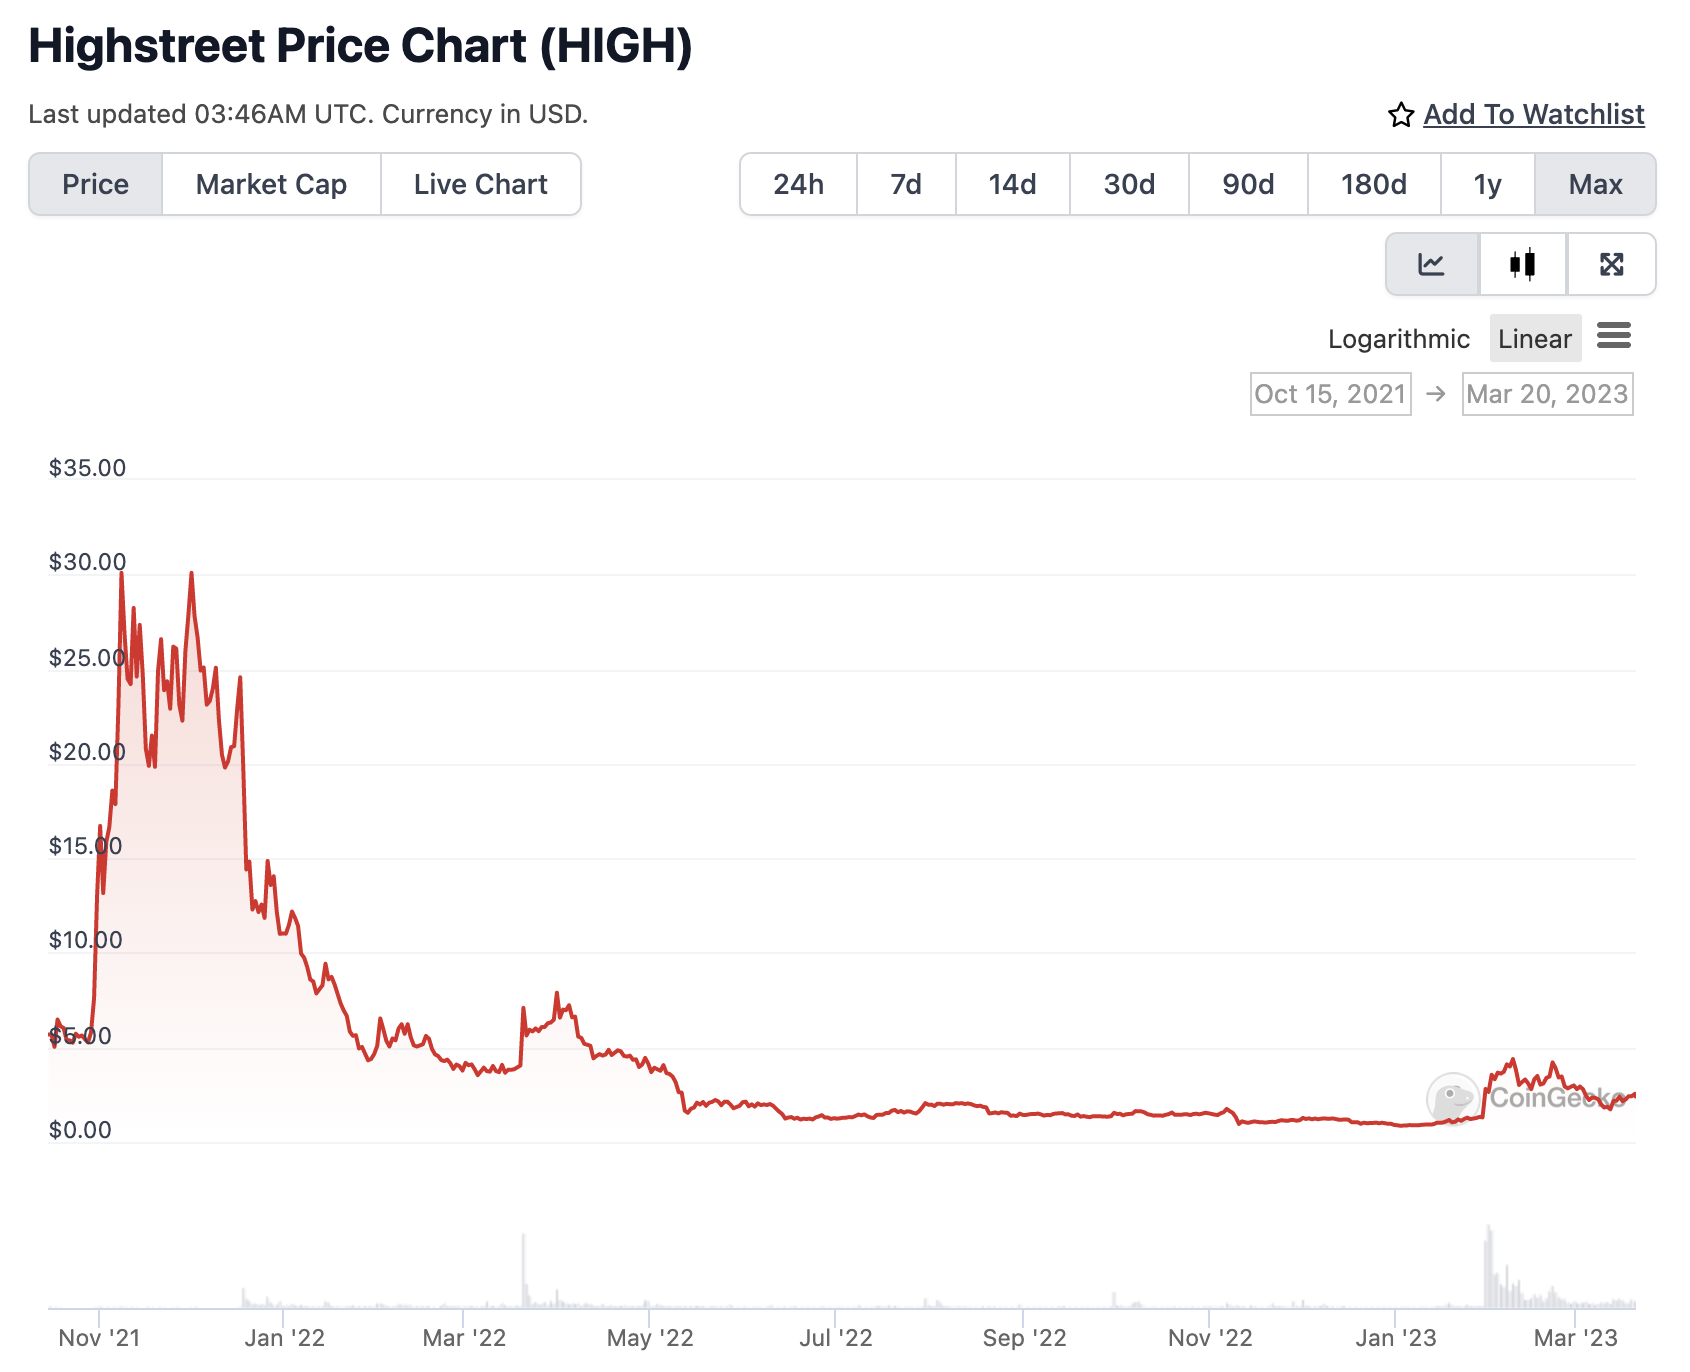
Task: Enable Logarithmic scale
Action: 1398,339
